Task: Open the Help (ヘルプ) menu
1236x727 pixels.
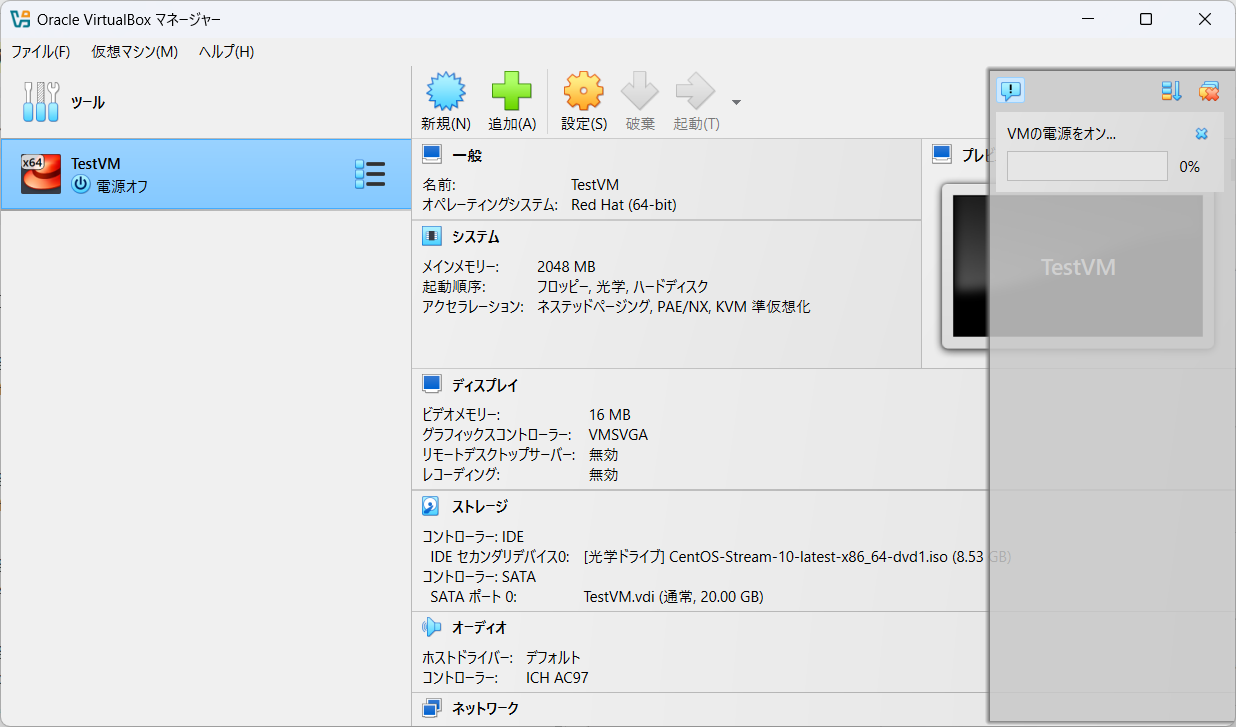Action: 226,51
